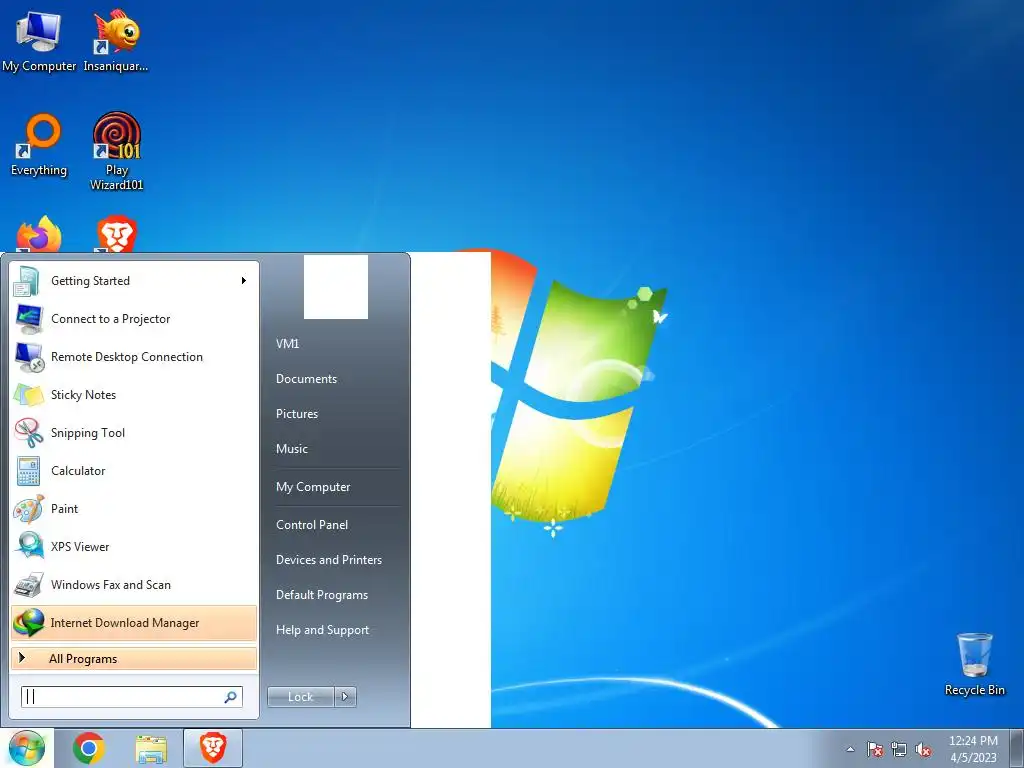Expand All Programs list
Viewport: 1024px width, 768px height.
point(134,659)
